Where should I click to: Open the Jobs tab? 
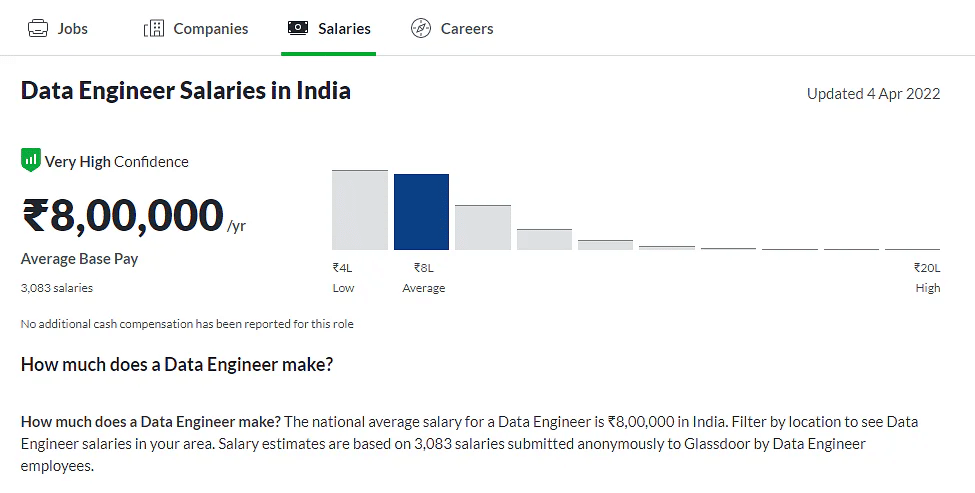click(72, 28)
